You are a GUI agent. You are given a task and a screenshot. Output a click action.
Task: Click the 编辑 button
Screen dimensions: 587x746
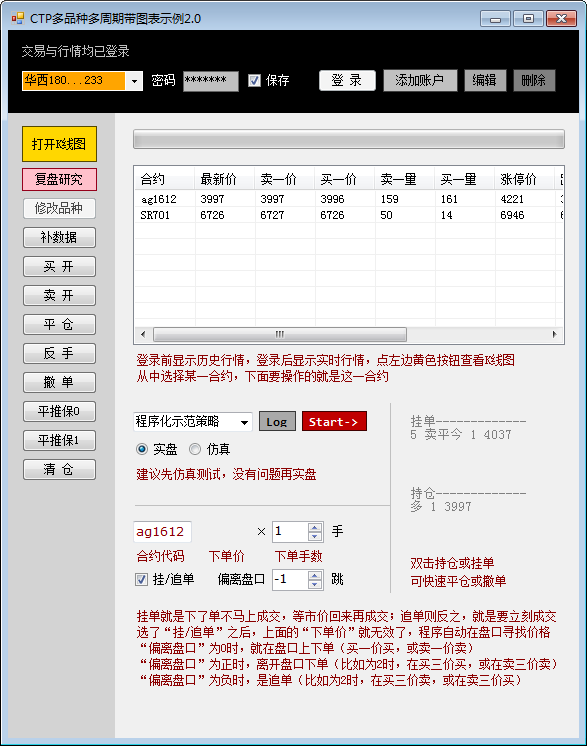tap(485, 80)
